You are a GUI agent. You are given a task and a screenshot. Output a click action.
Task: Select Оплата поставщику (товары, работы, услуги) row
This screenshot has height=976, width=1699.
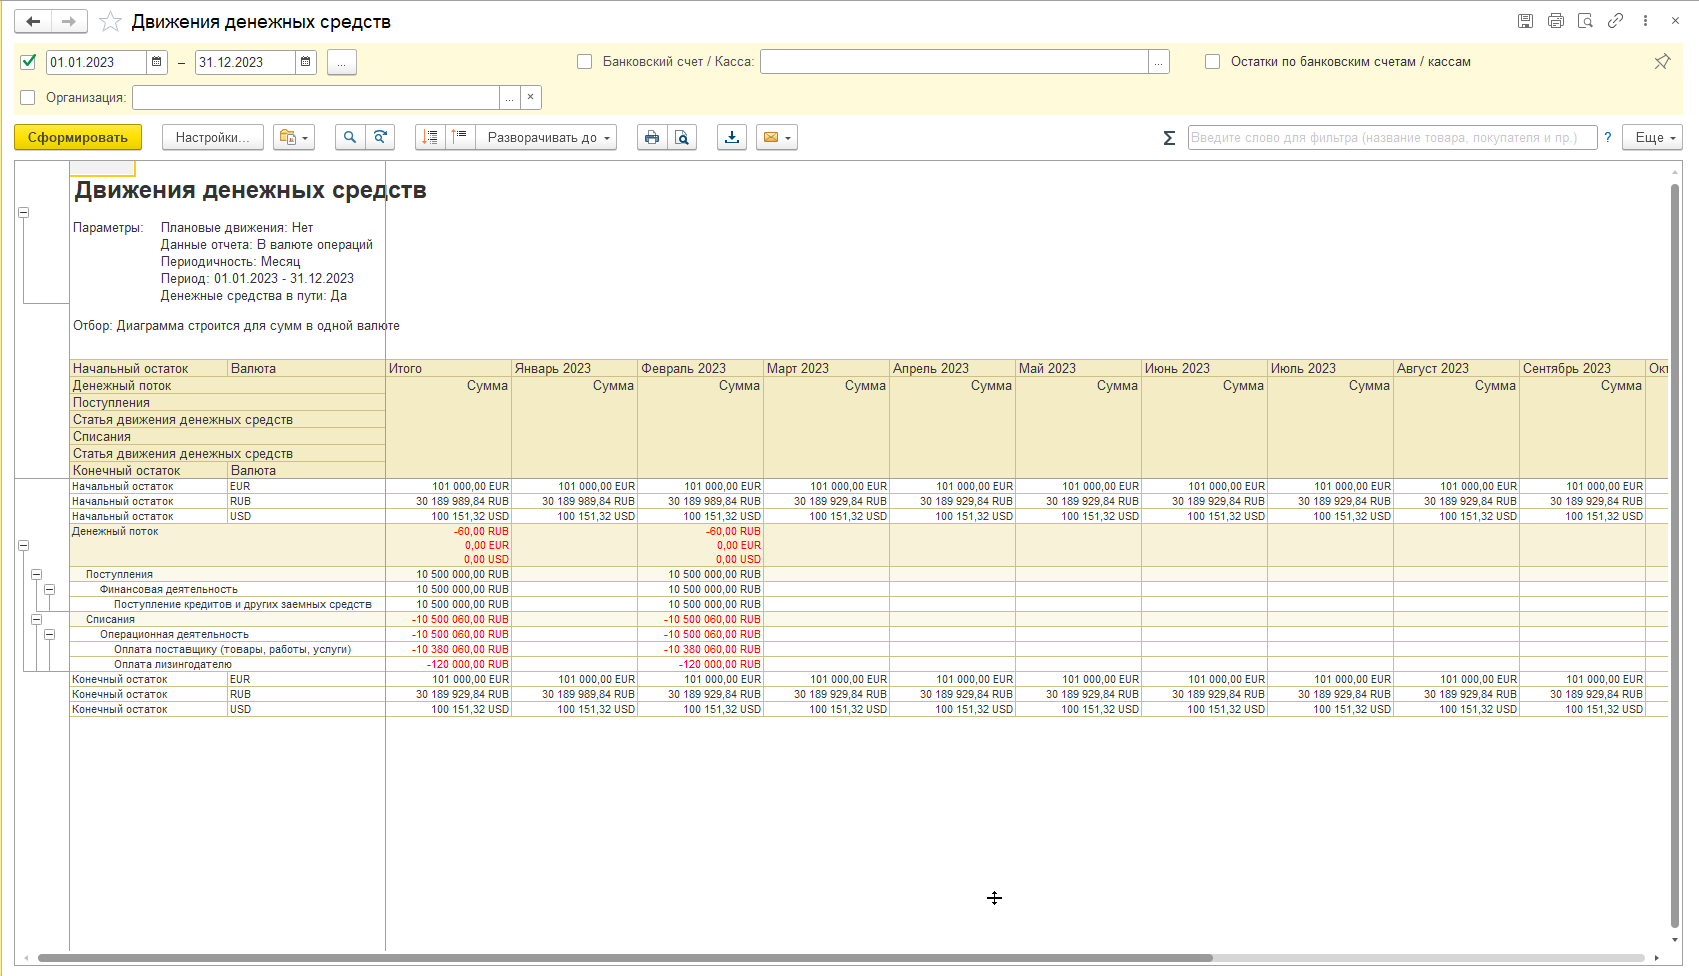click(x=232, y=649)
